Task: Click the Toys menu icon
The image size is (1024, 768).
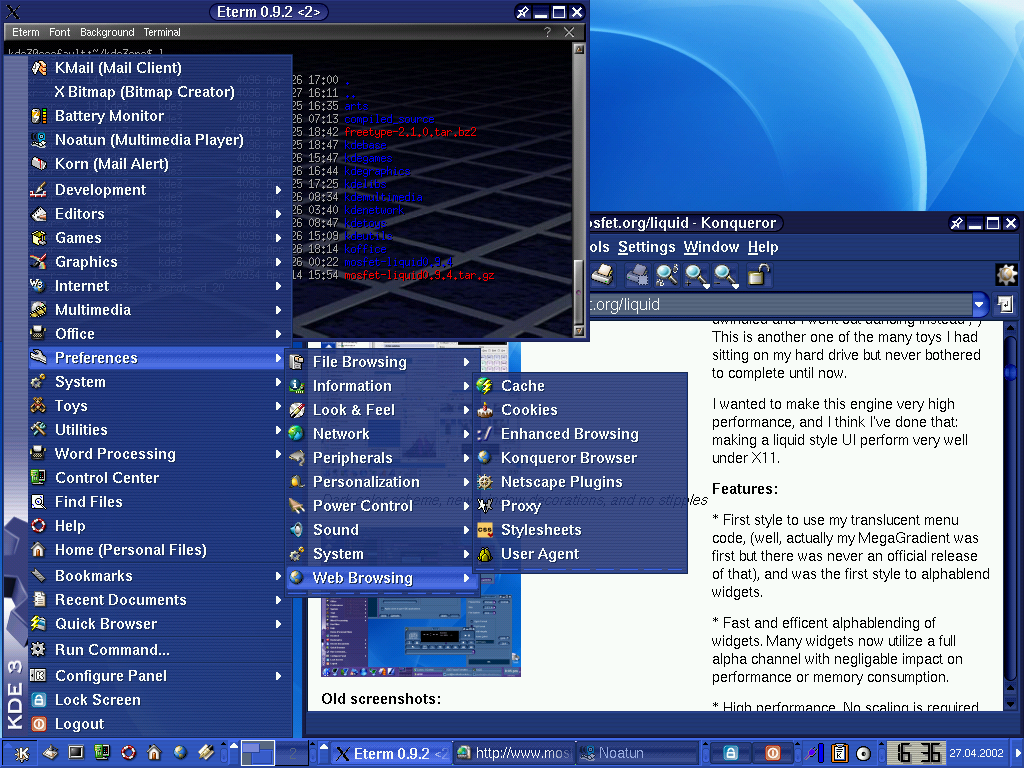Action: click(39, 406)
